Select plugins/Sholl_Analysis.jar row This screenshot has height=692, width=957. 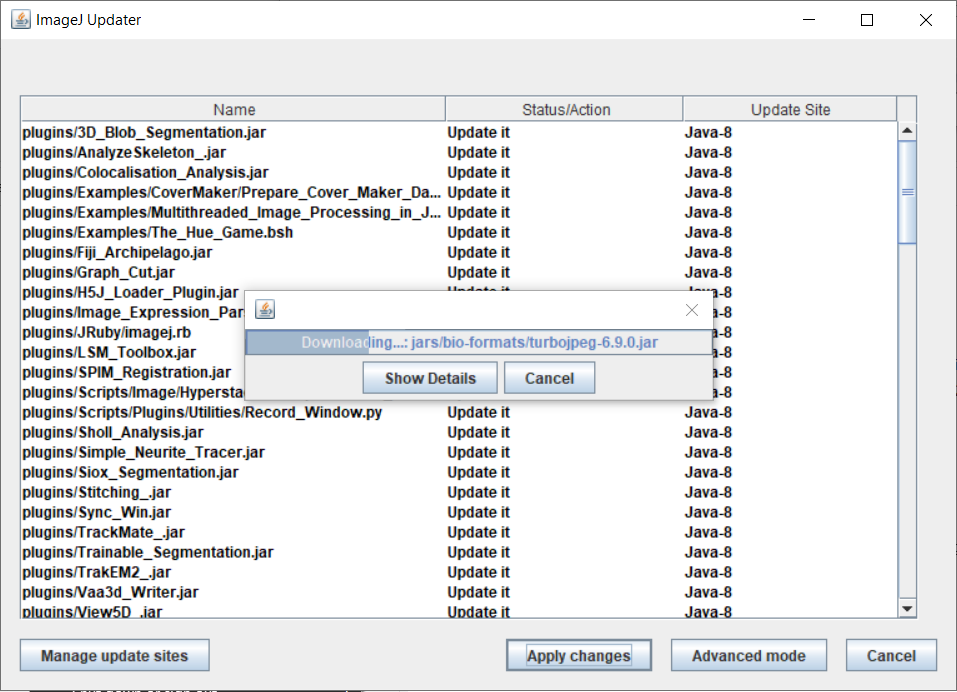(x=459, y=433)
